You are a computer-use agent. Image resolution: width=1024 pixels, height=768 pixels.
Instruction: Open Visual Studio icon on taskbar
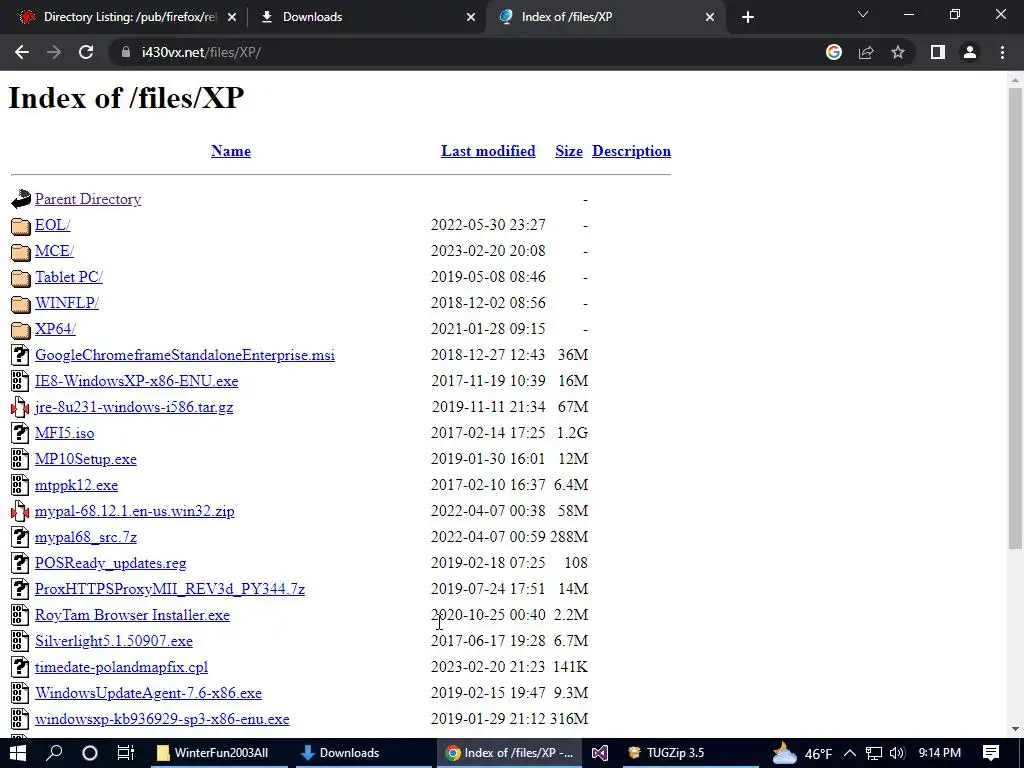tap(600, 753)
